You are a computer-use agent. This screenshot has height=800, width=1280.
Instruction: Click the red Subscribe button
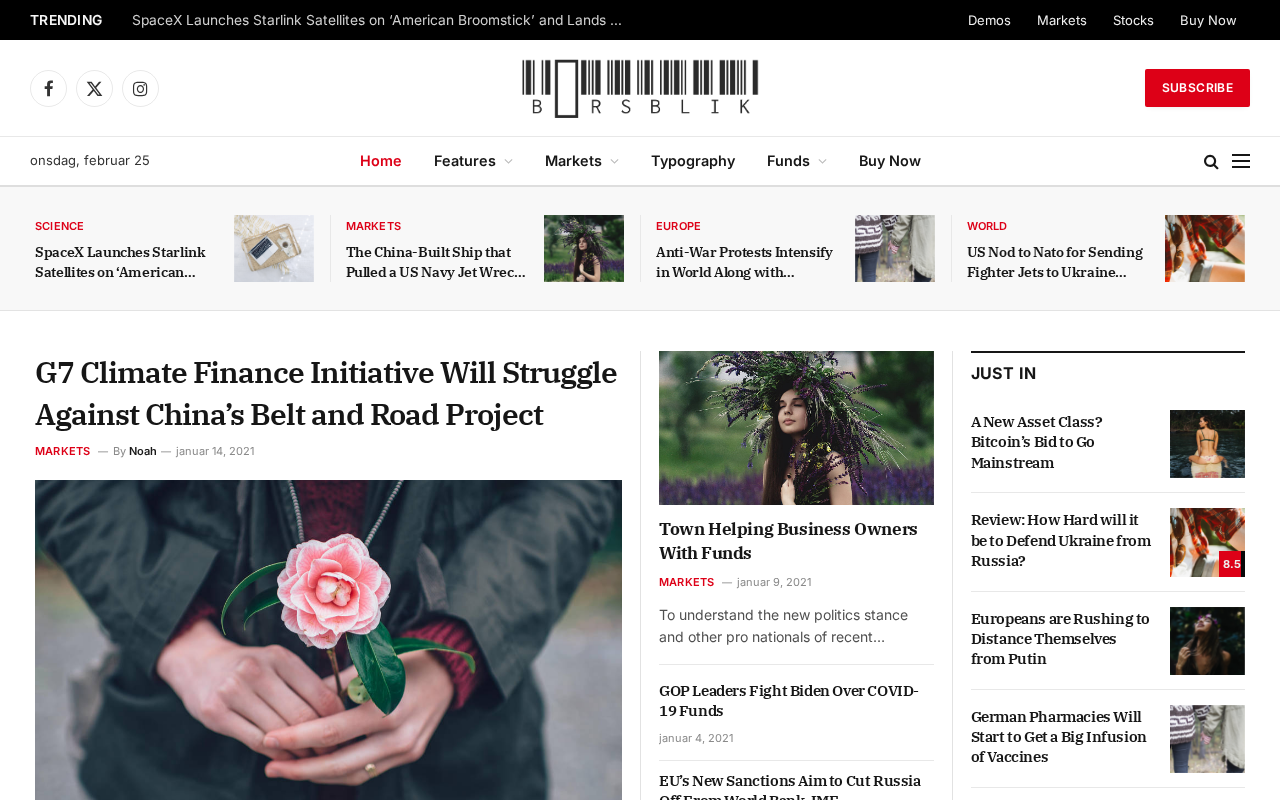click(x=1197, y=88)
